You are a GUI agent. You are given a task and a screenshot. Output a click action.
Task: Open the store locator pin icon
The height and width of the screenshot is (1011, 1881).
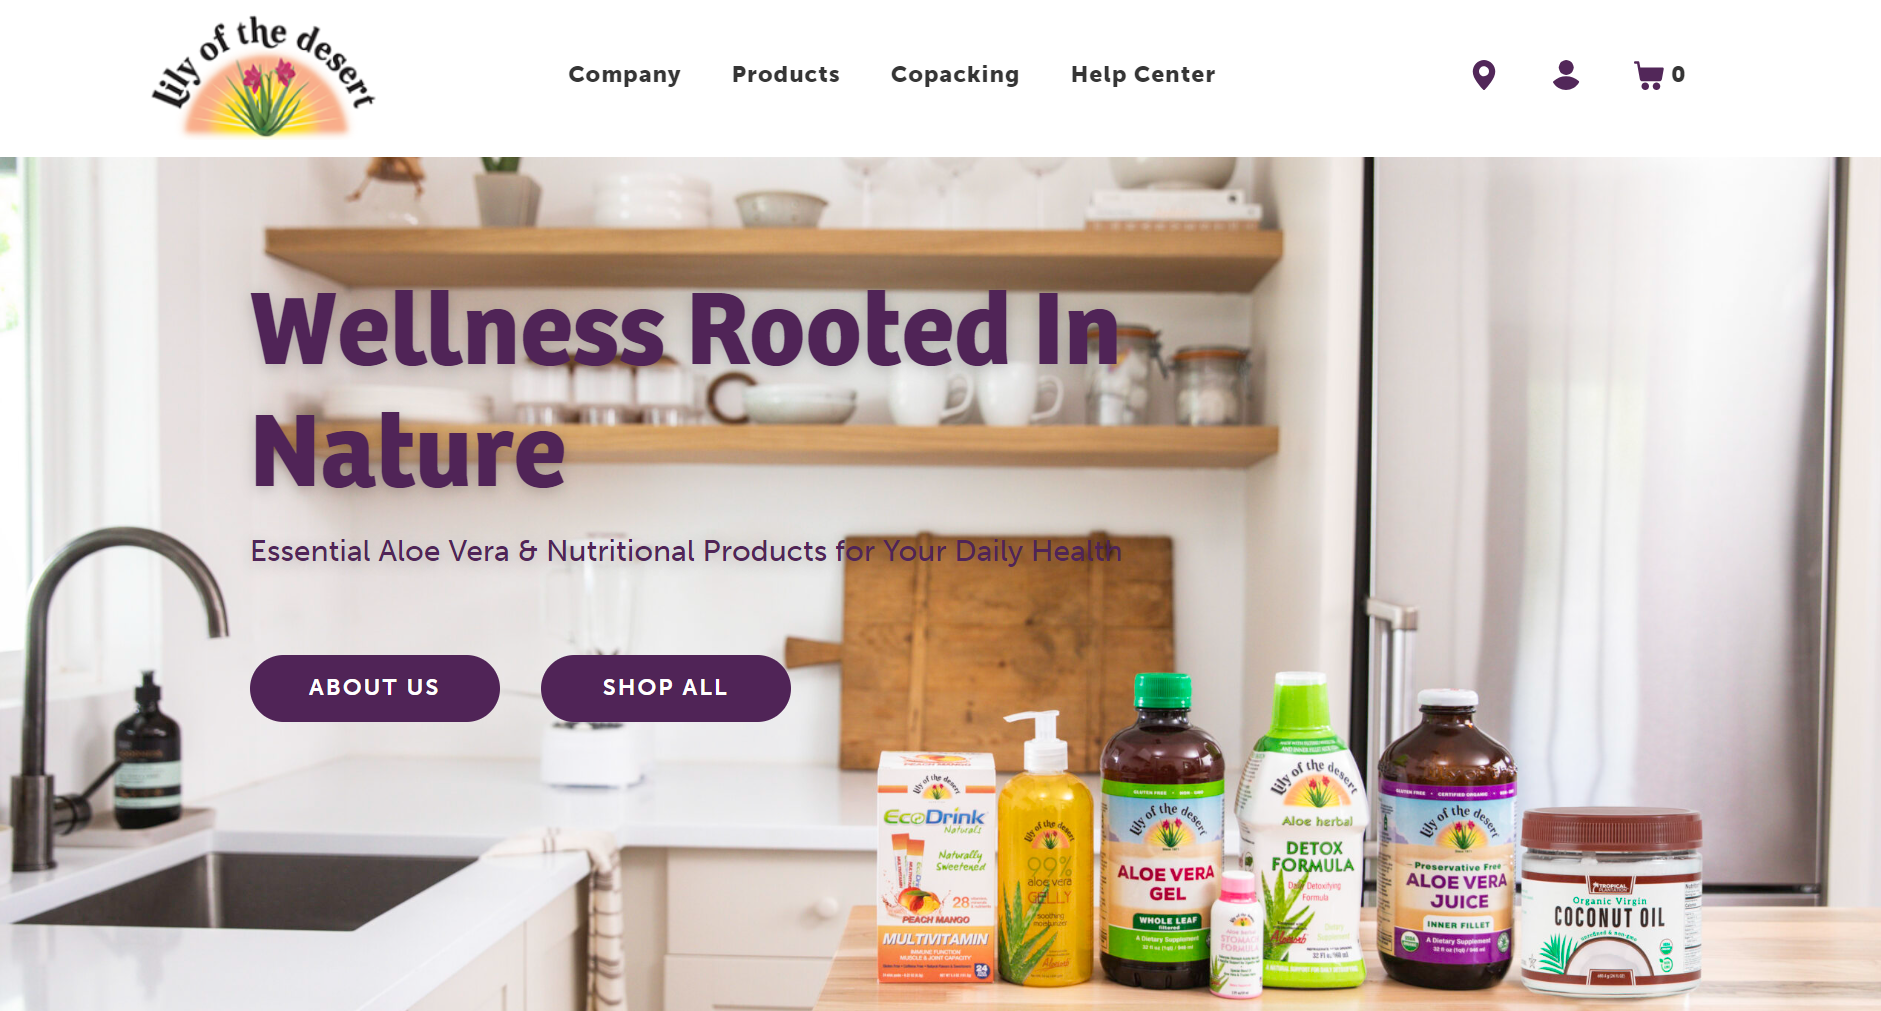(1484, 75)
